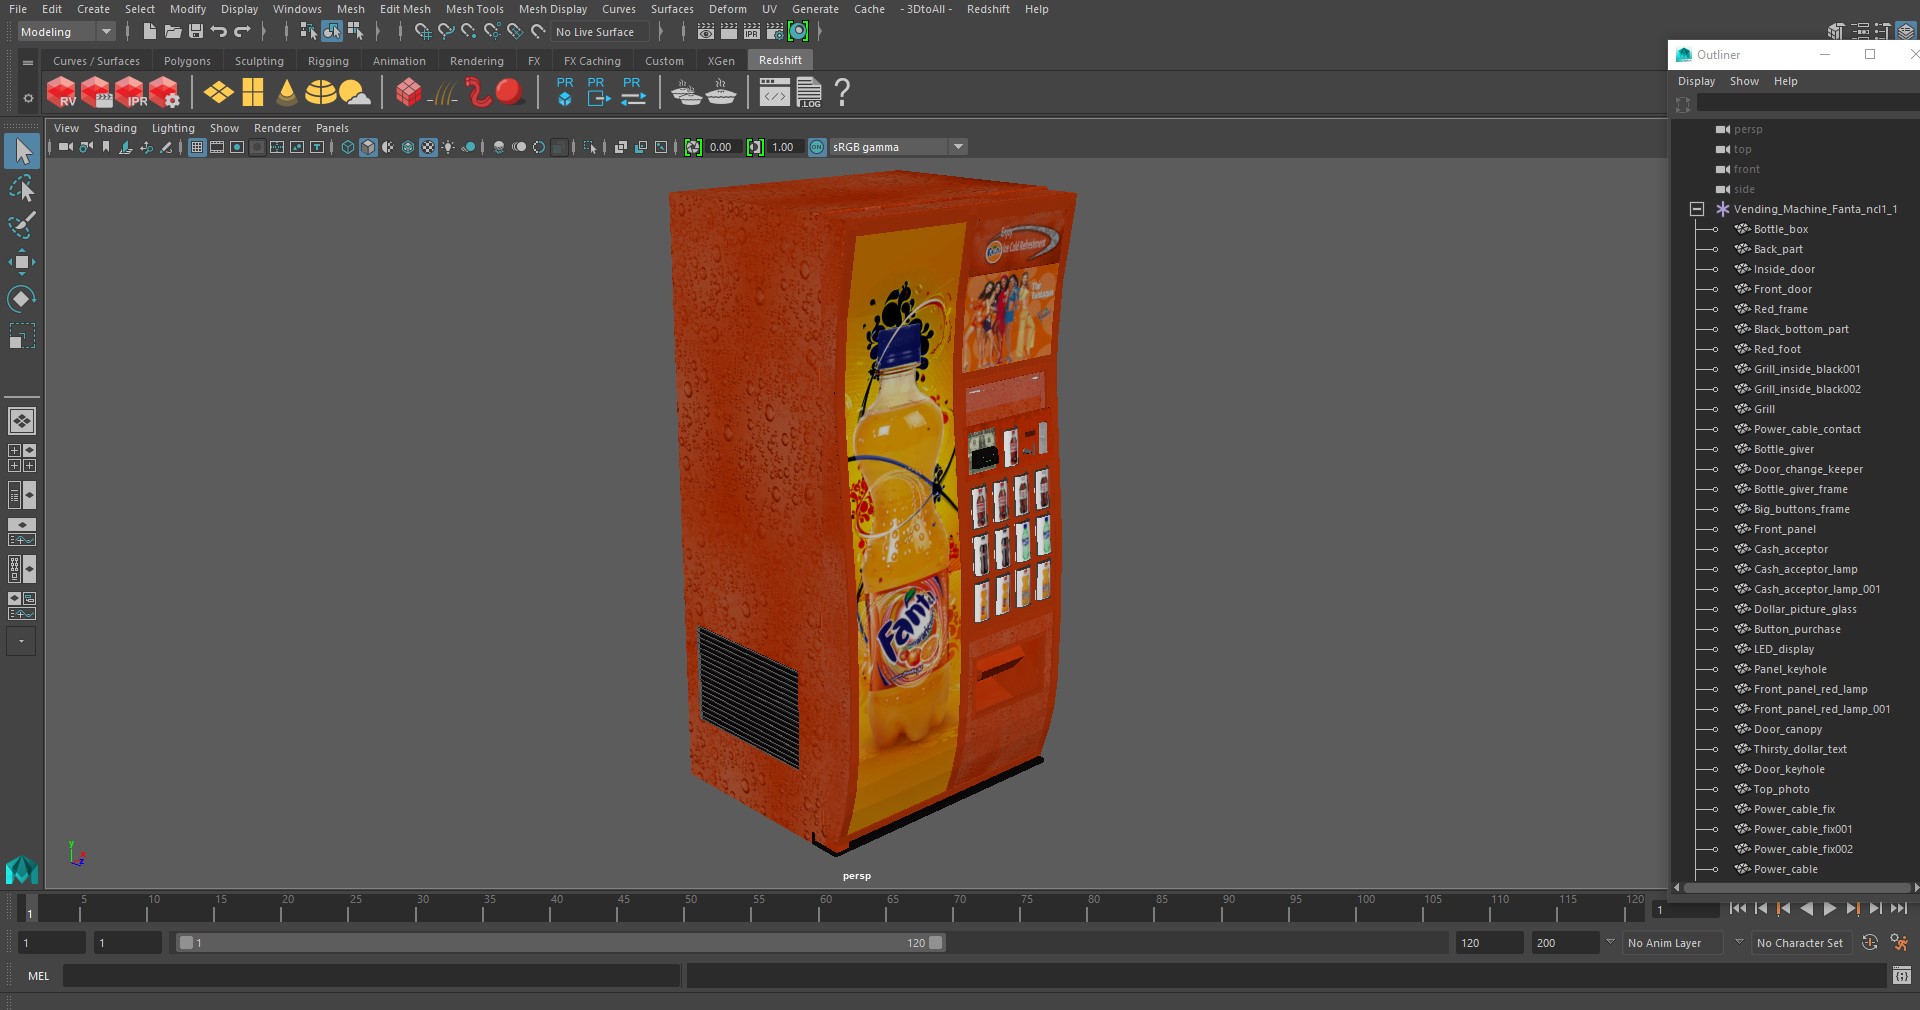The height and width of the screenshot is (1010, 1920).
Task: Toggle viewport exposure control button
Action: [x=693, y=147]
